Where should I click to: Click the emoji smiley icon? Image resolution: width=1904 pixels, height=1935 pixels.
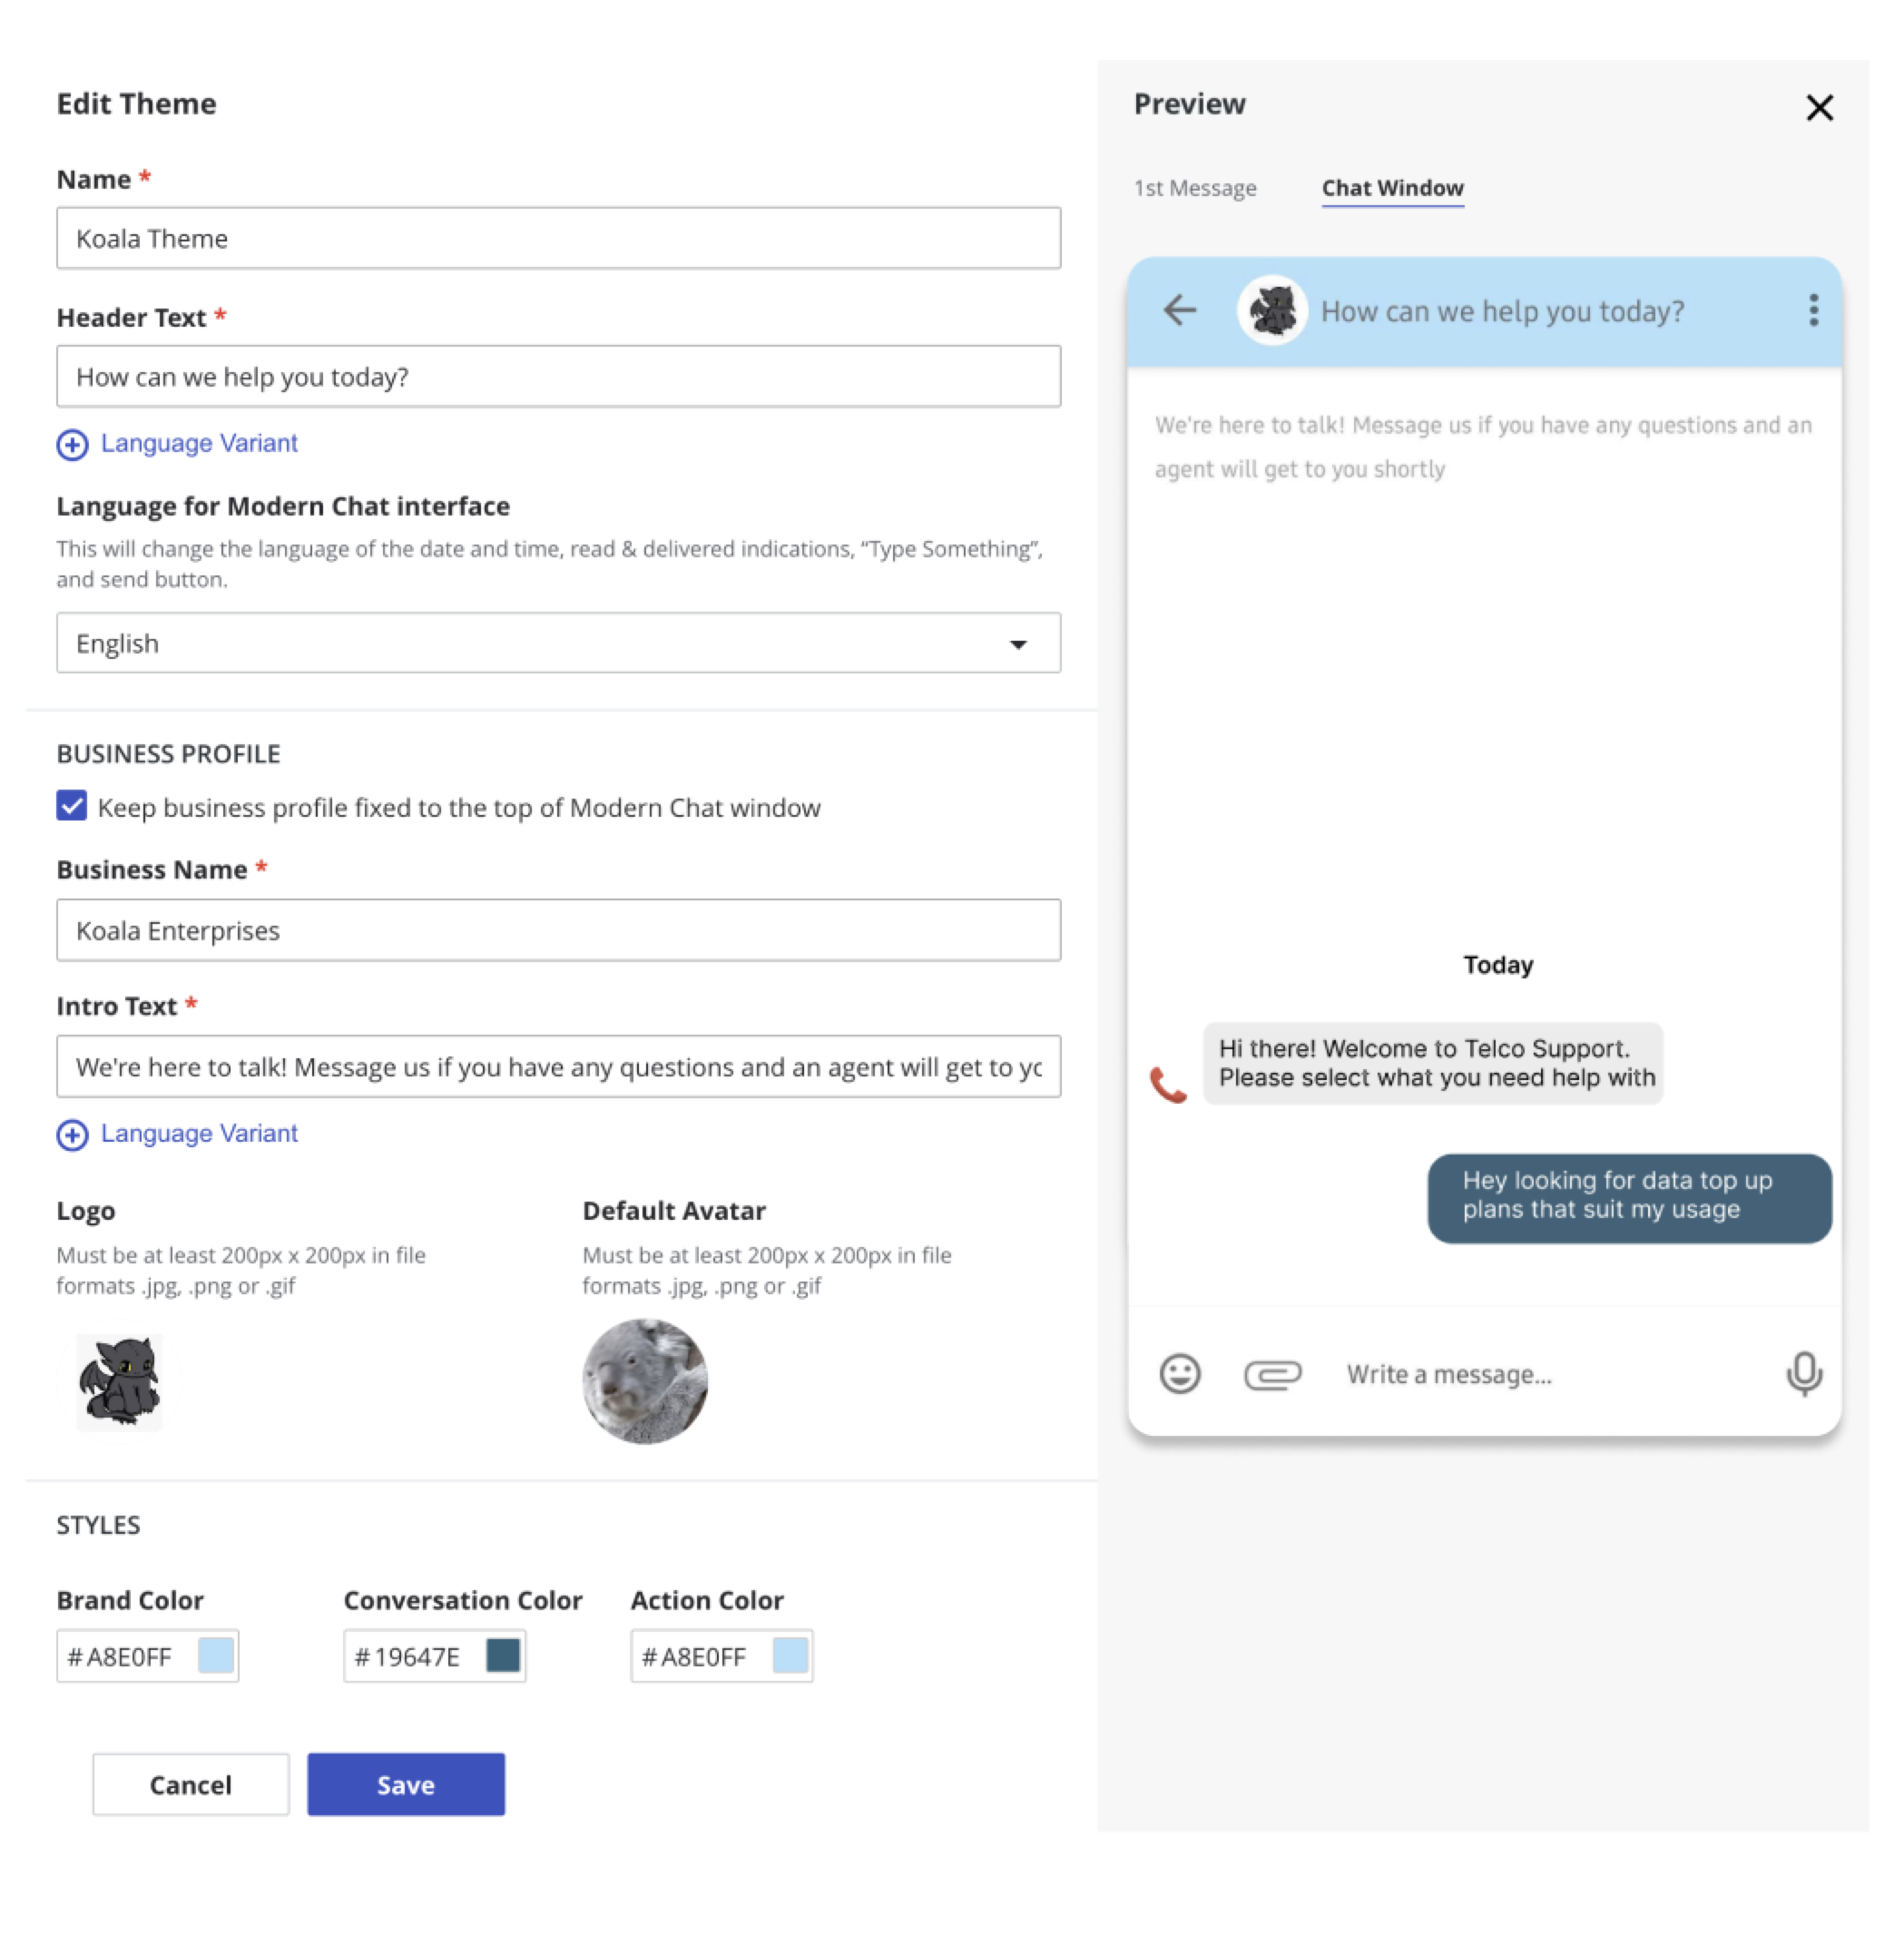1180,1374
